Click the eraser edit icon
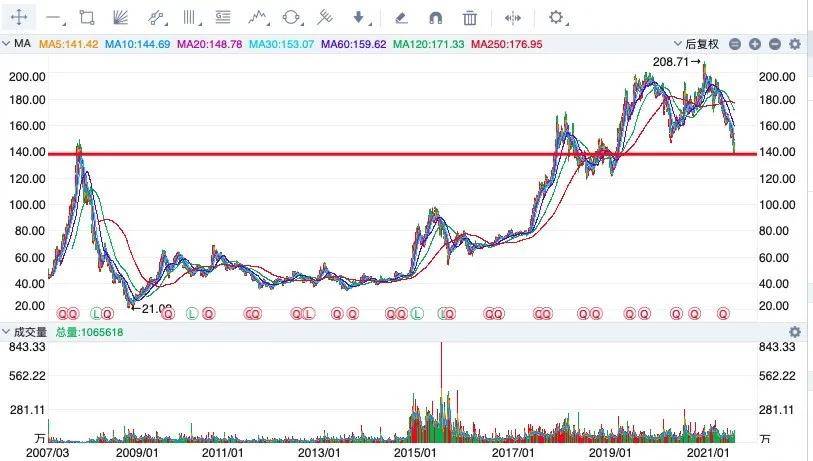This screenshot has height=461, width=813. [401, 18]
